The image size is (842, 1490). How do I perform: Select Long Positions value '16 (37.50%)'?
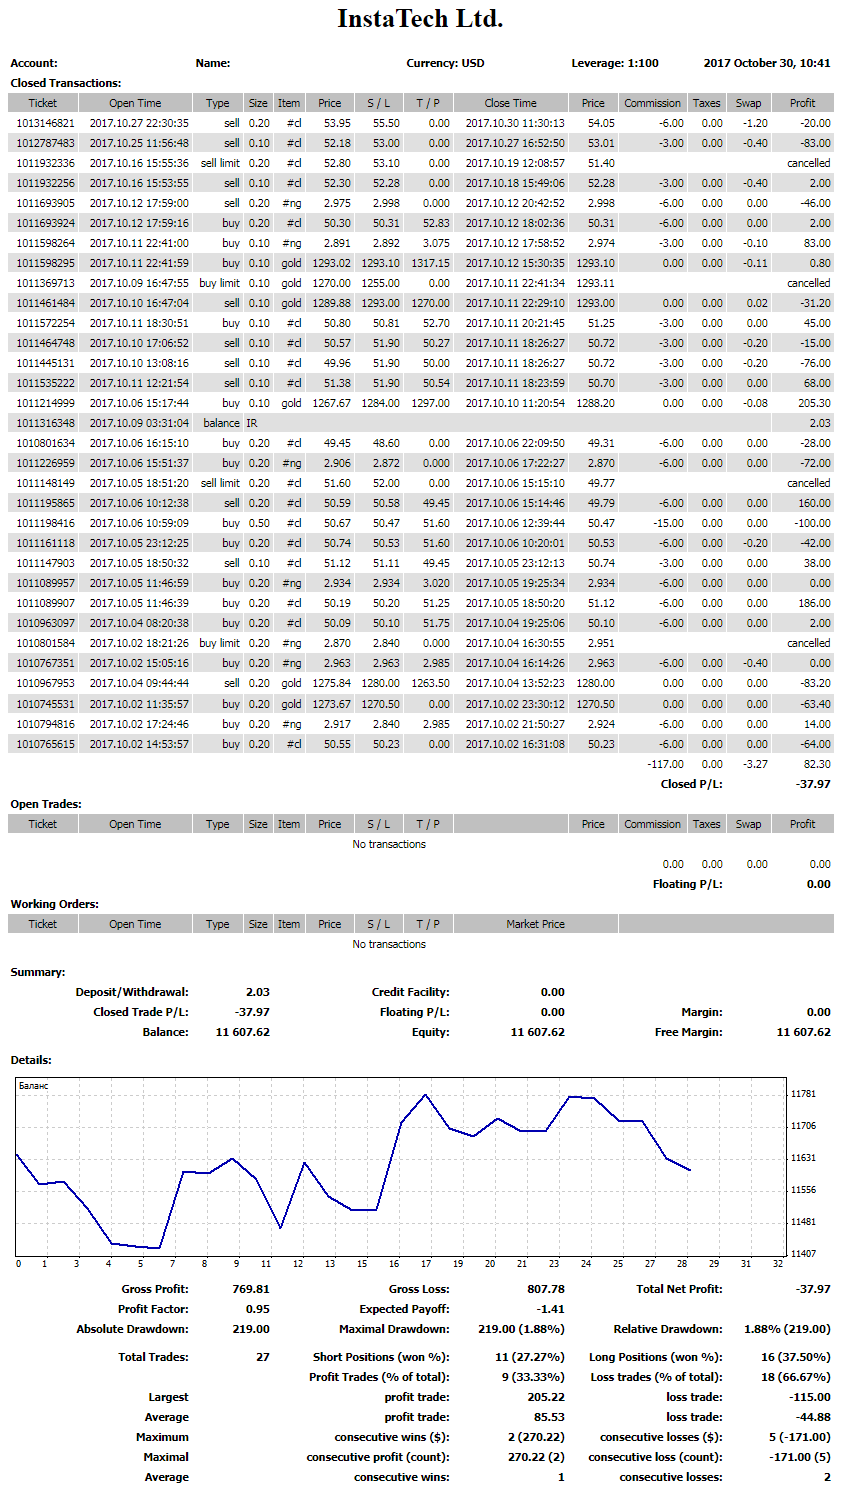796,1357
